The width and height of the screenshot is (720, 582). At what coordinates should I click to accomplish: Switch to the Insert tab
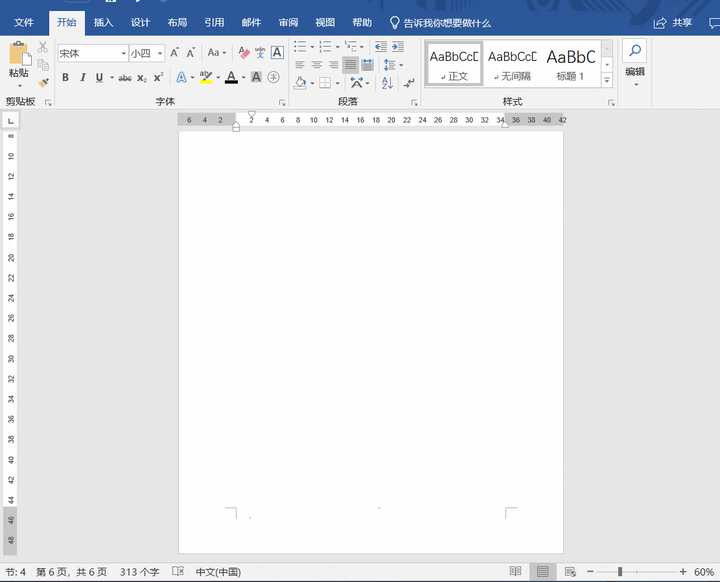(x=103, y=23)
